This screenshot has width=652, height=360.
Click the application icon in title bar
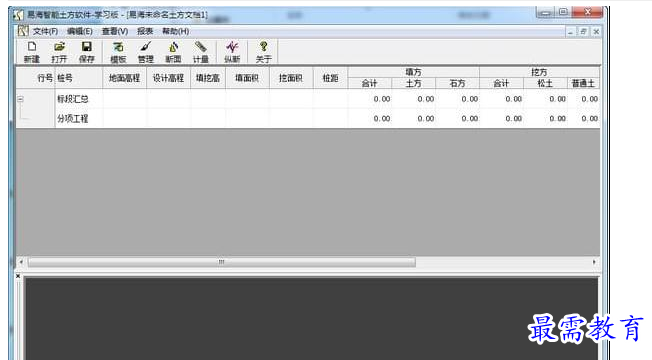18,15
